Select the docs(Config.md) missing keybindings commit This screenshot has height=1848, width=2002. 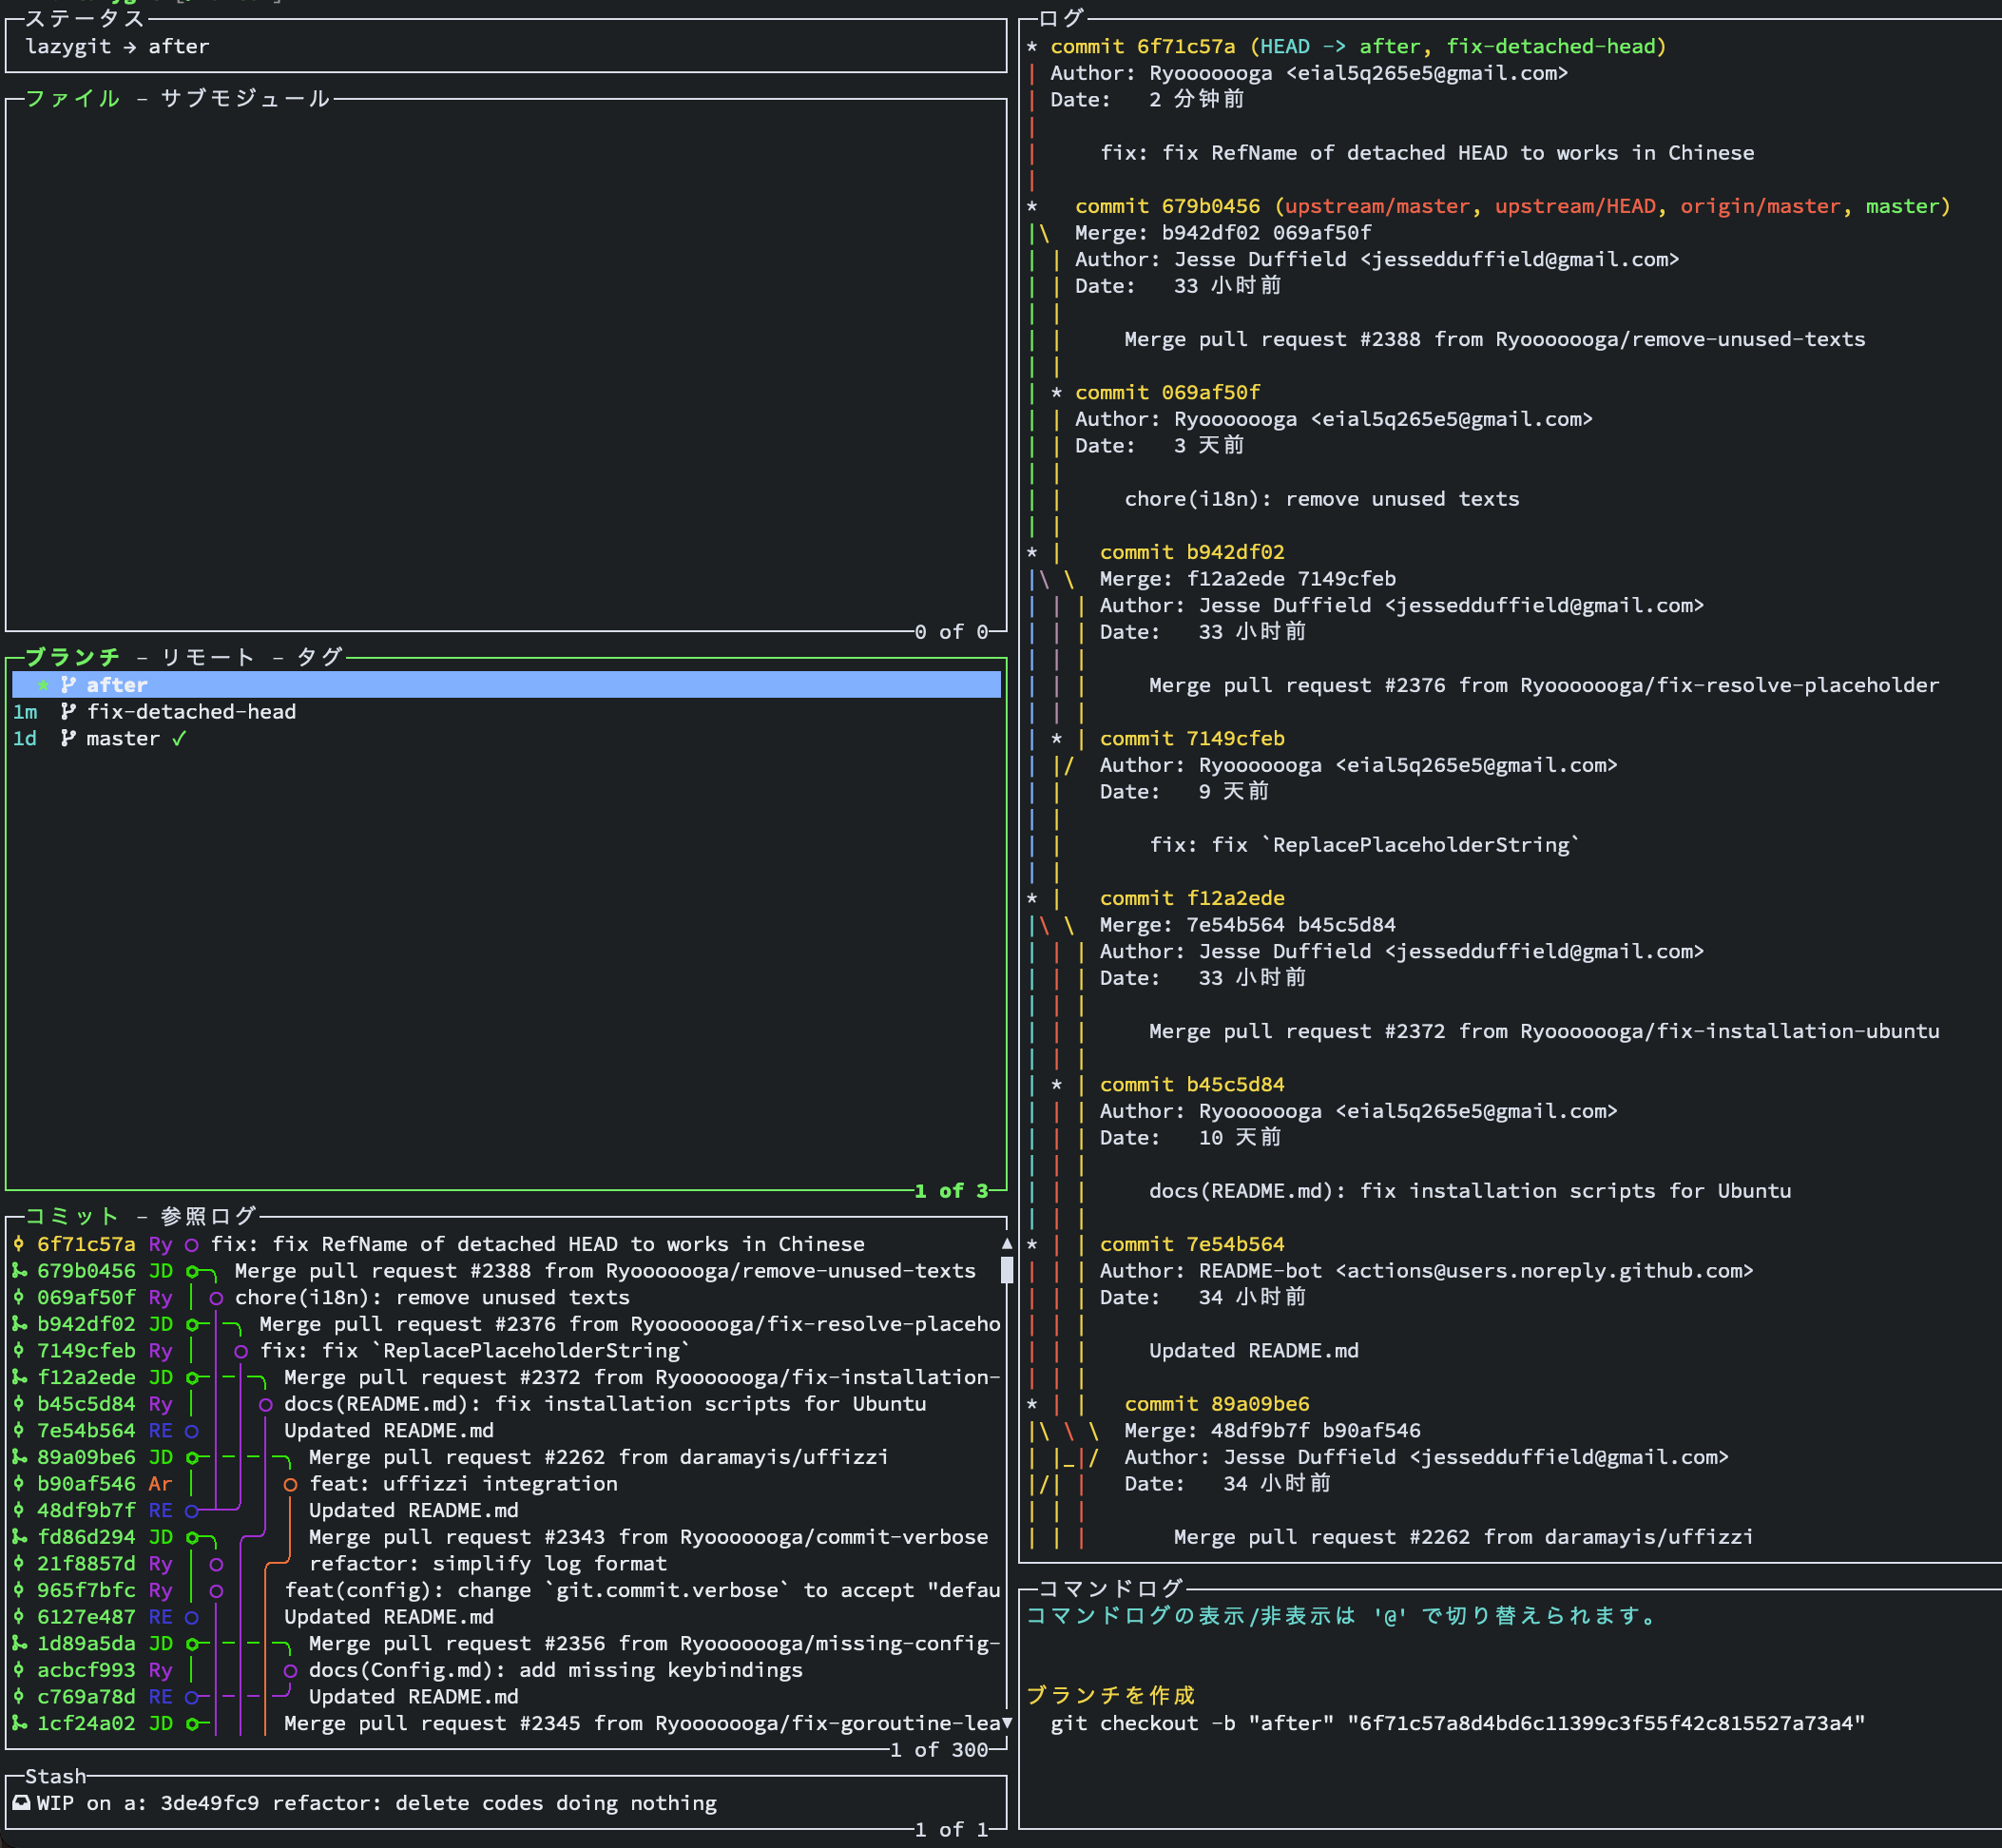(555, 1670)
